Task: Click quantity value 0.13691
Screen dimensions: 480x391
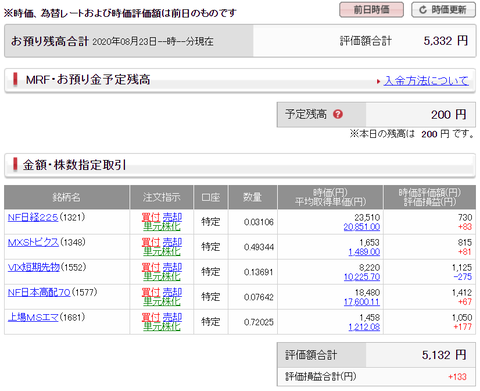Action: [258, 272]
